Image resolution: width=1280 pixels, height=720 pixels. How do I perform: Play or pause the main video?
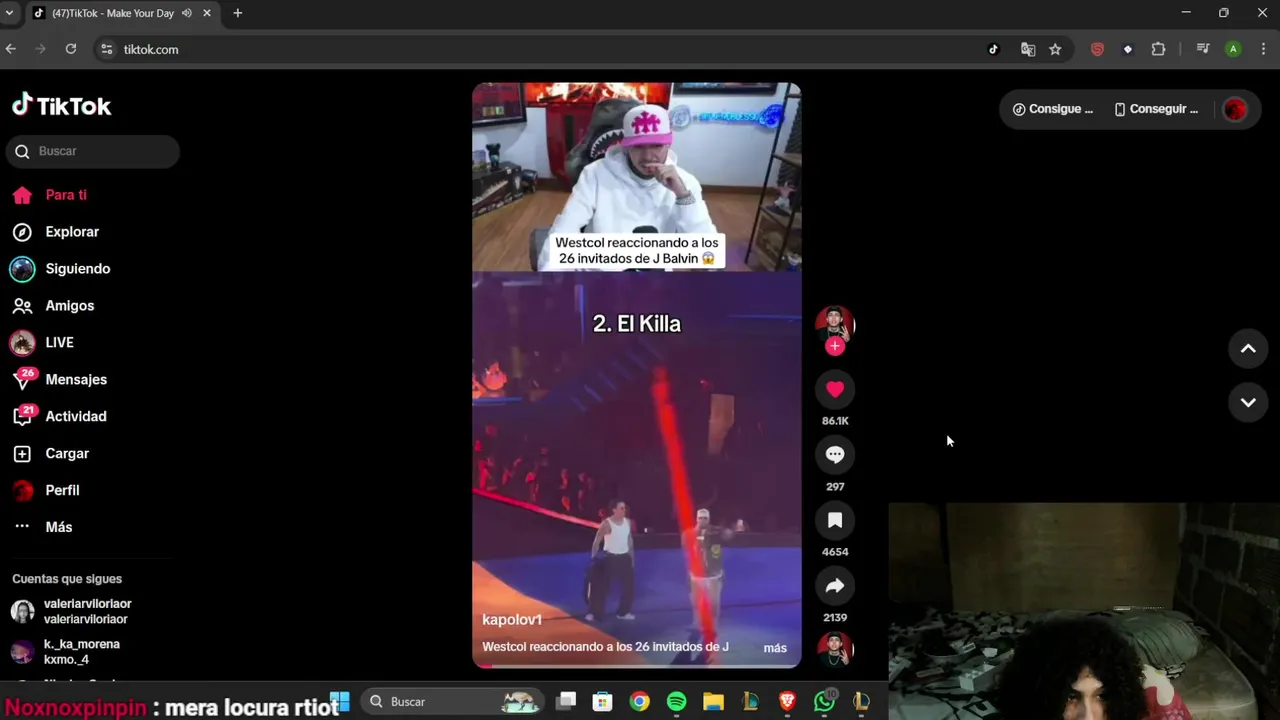(637, 375)
